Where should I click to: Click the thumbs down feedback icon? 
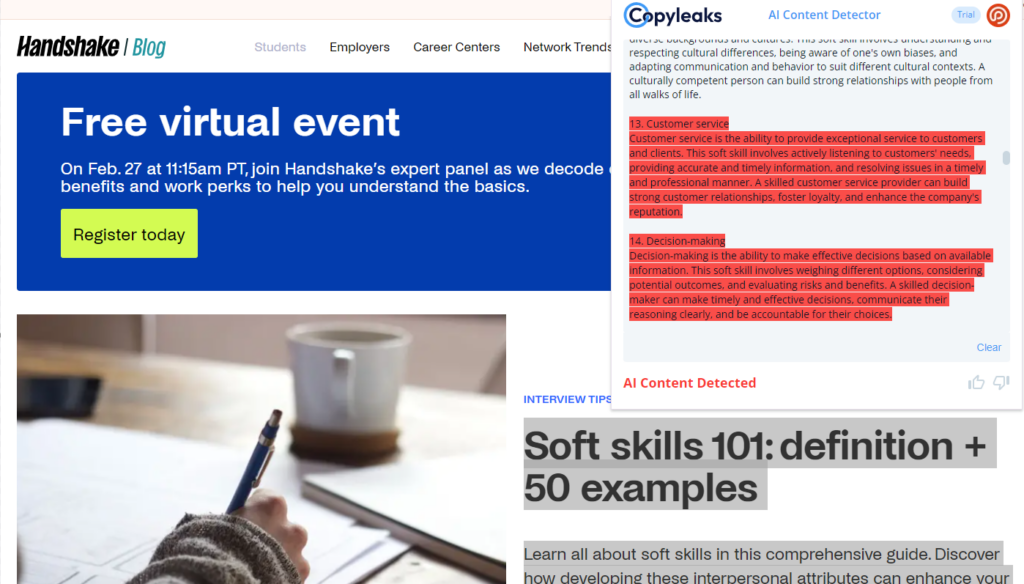point(1001,382)
